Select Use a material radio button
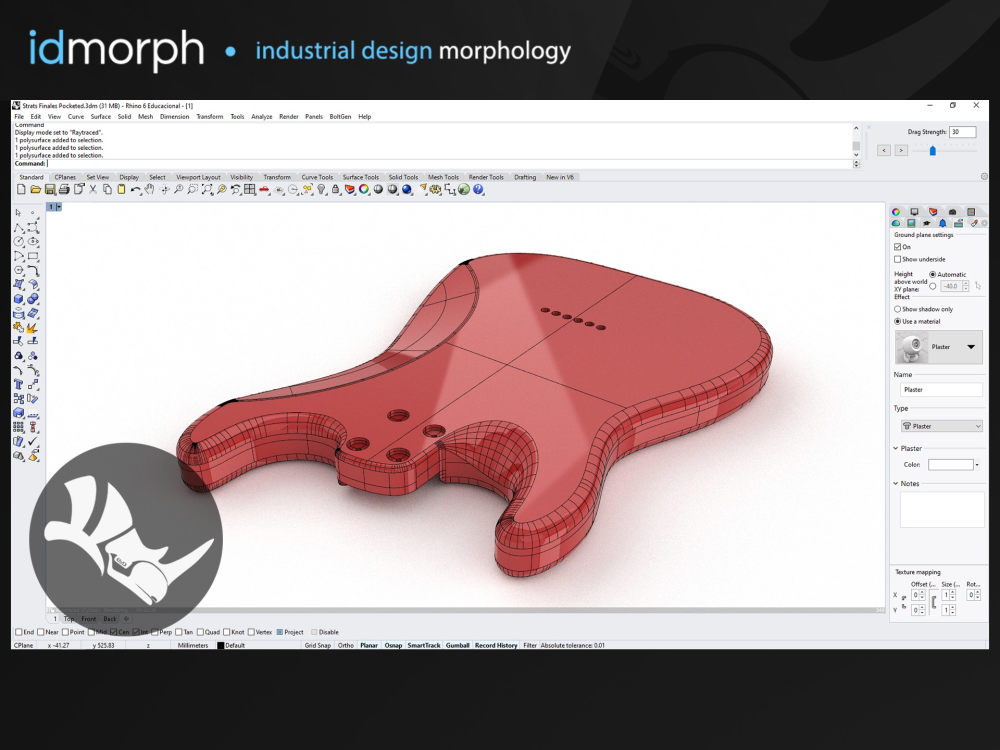 [897, 321]
